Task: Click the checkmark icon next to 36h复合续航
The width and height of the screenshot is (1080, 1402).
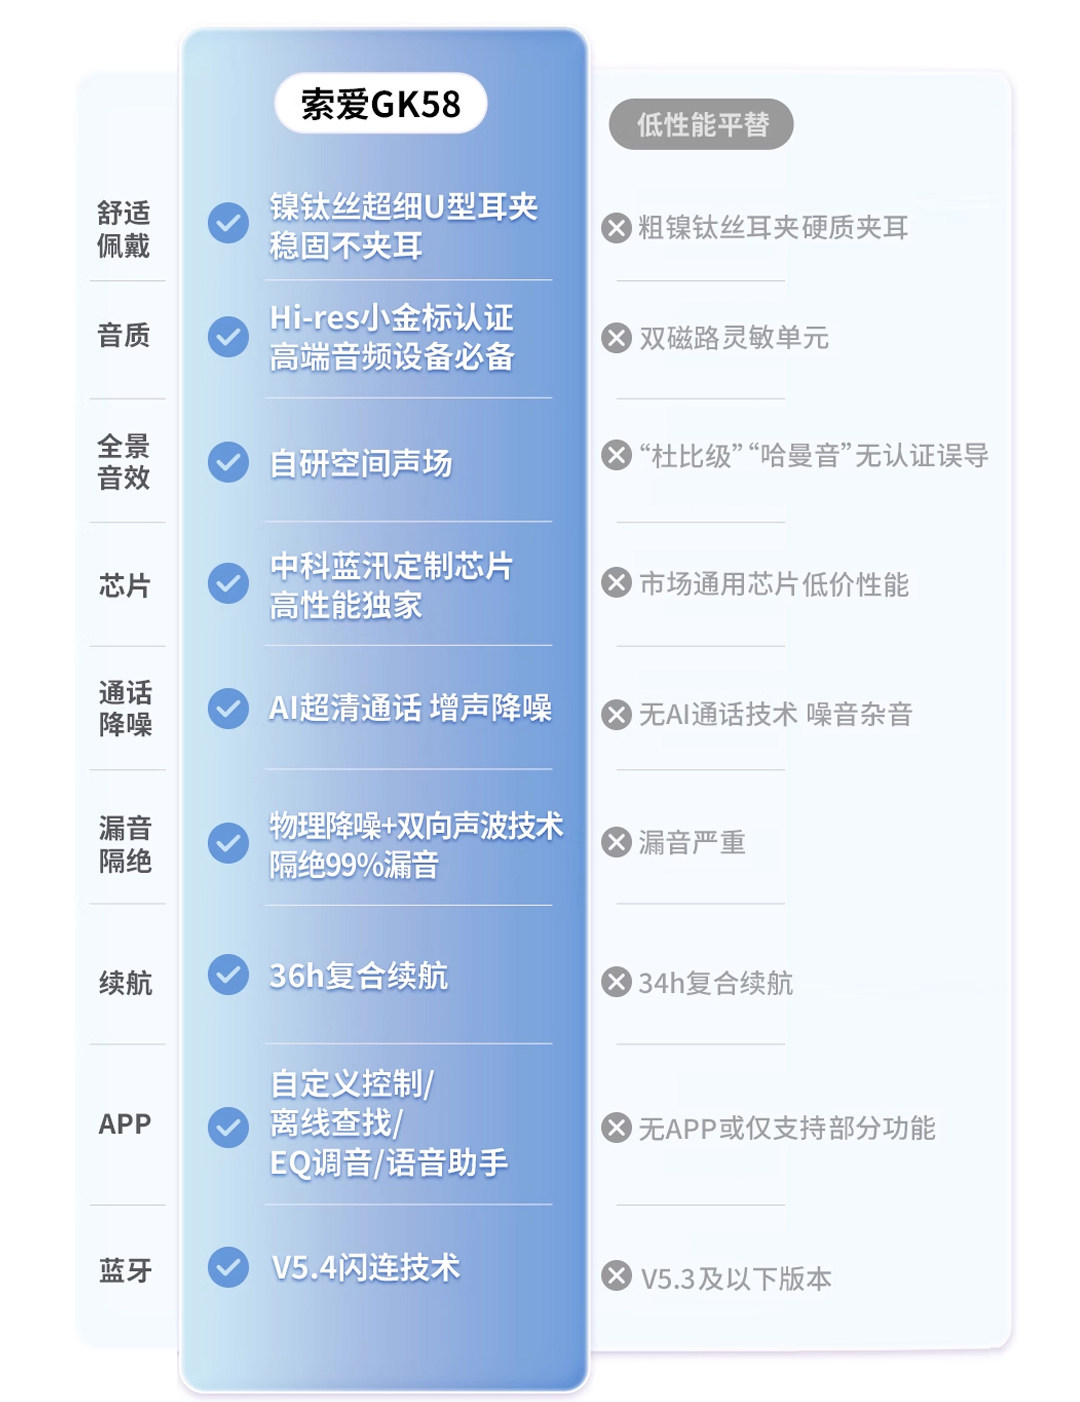Action: click(228, 975)
